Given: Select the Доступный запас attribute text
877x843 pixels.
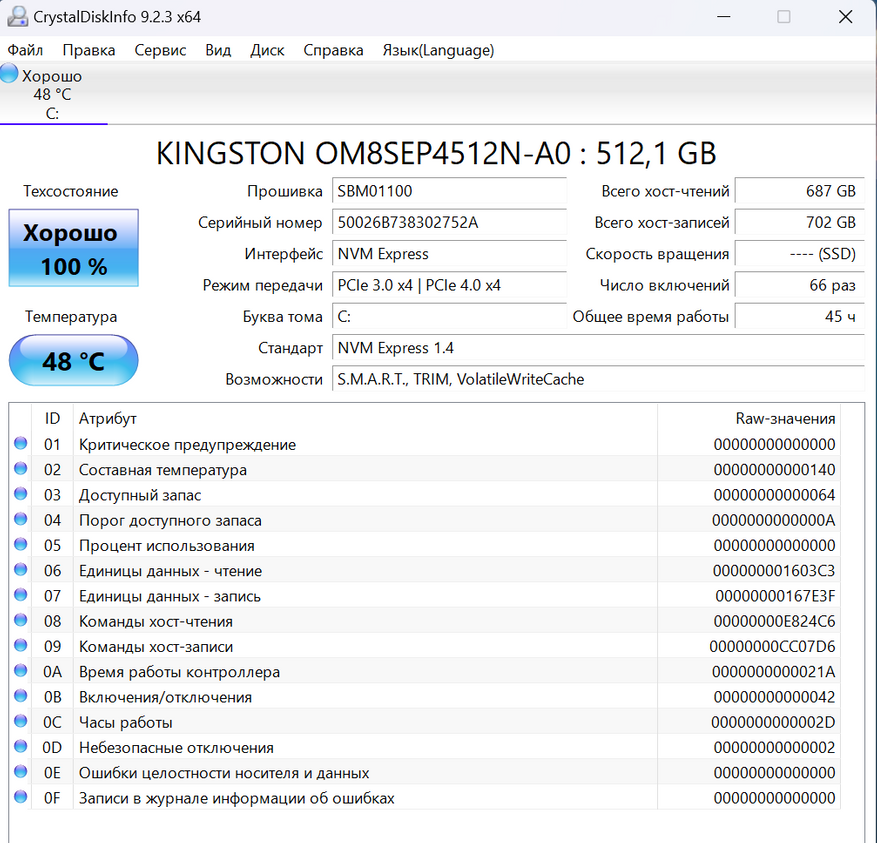Looking at the screenshot, I should pyautogui.click(x=140, y=495).
